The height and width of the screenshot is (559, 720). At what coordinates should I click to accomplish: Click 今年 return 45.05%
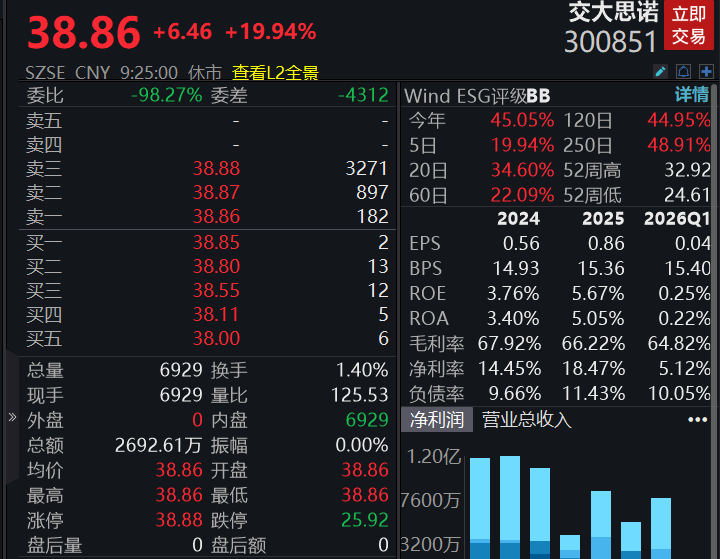(522, 120)
